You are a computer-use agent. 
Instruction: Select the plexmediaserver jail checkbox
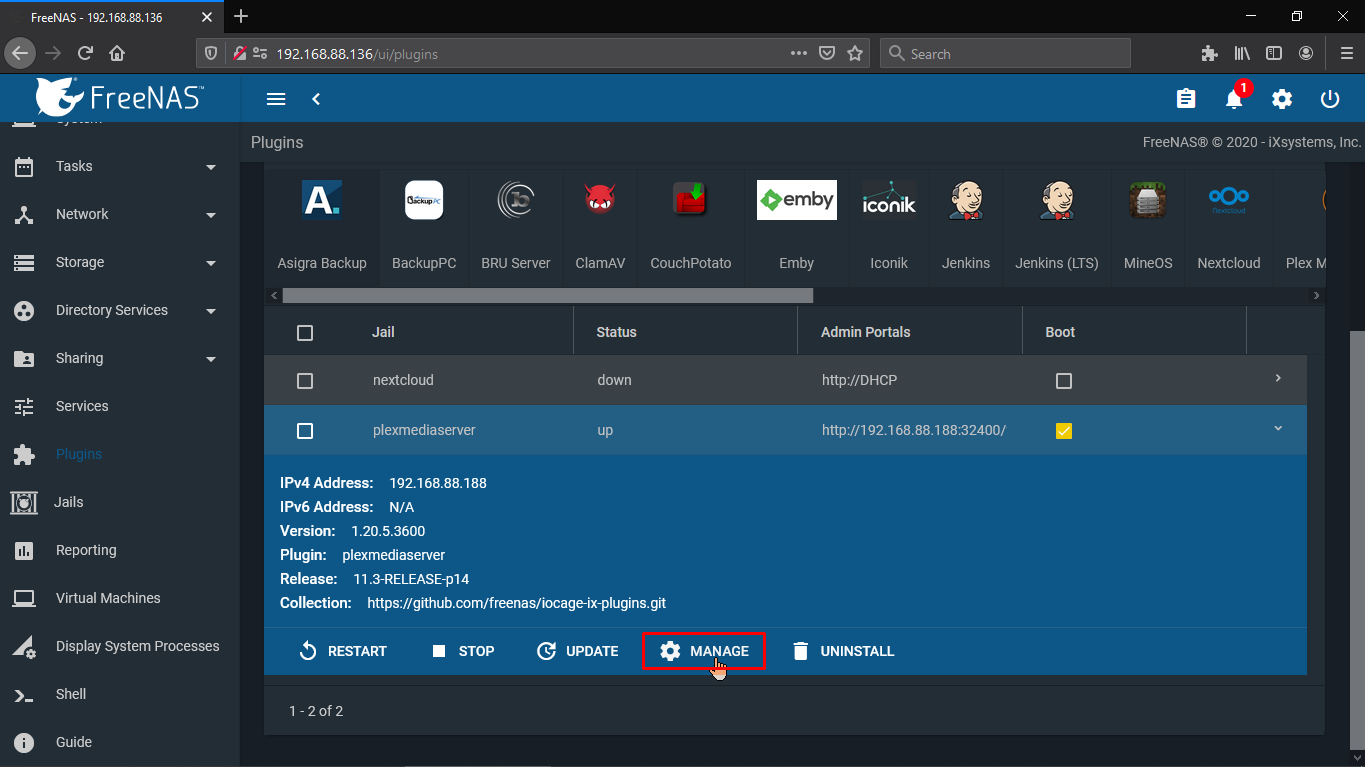click(x=305, y=431)
